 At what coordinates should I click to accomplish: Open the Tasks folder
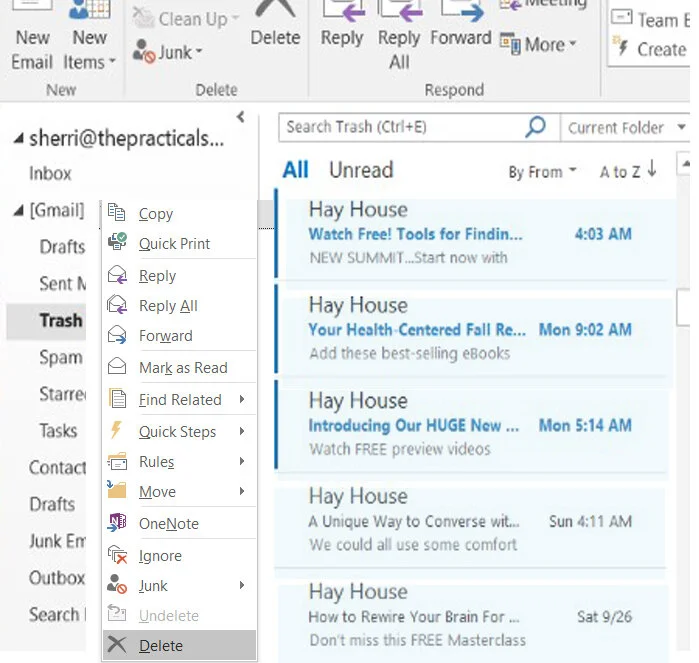(x=58, y=431)
